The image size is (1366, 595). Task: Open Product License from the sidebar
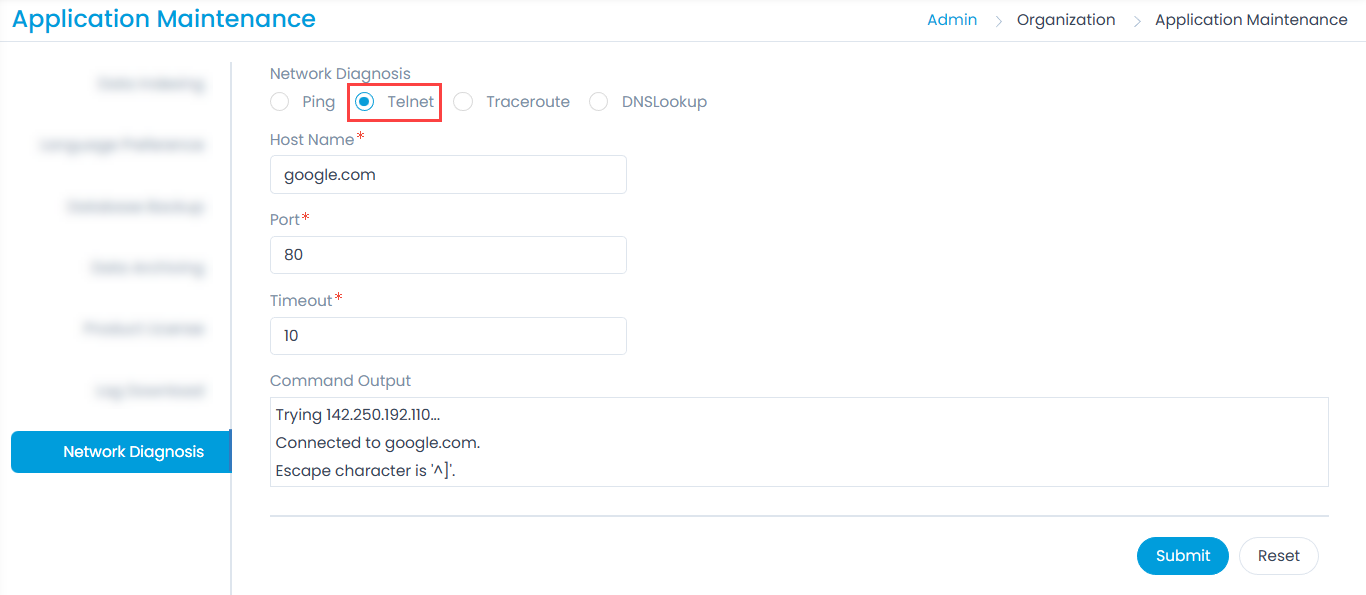[x=143, y=329]
